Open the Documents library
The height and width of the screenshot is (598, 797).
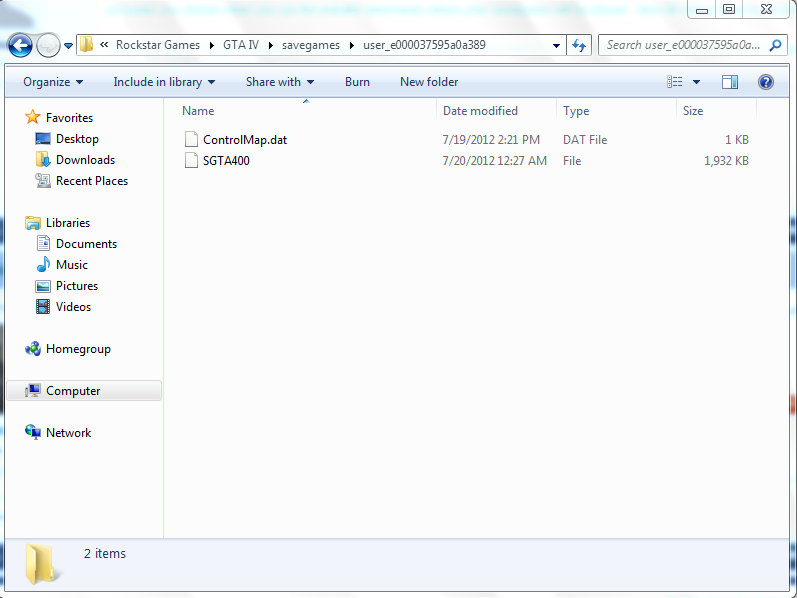pos(86,244)
